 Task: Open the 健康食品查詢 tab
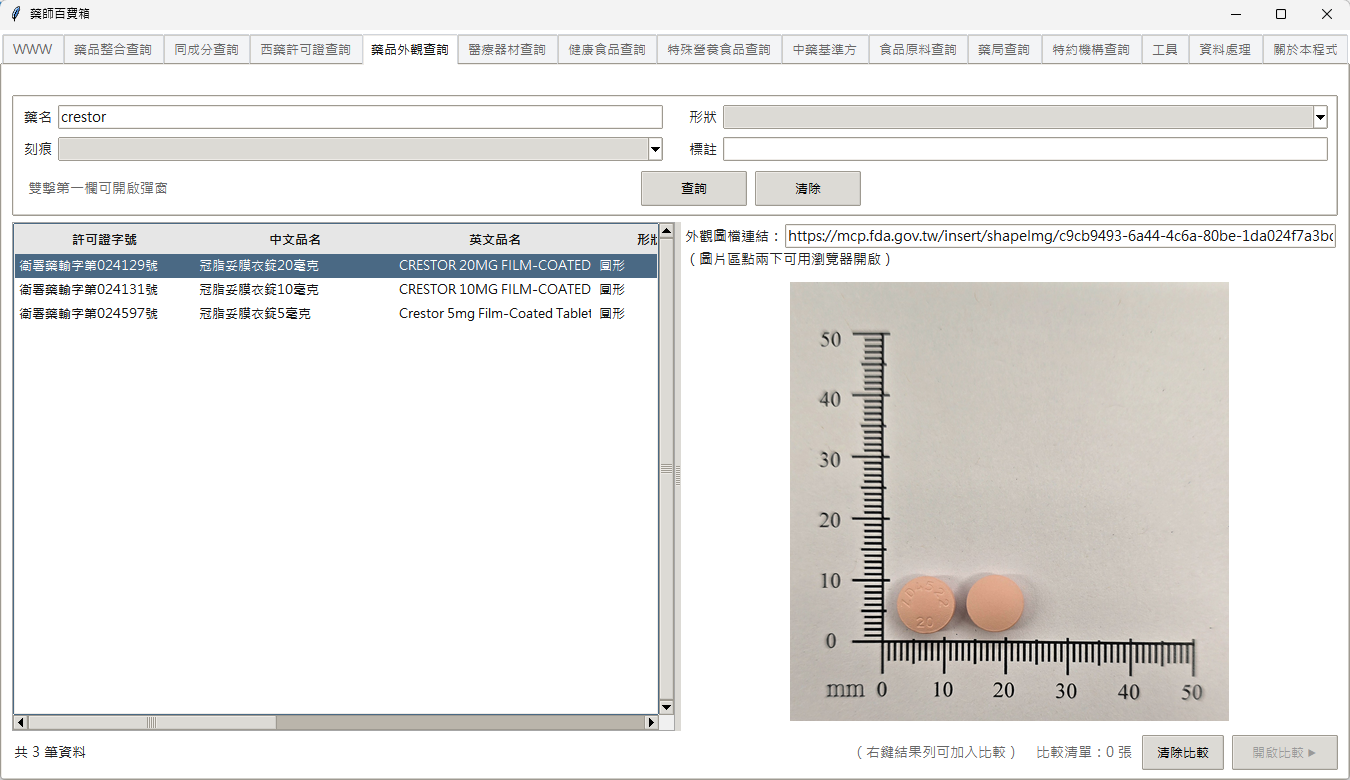pyautogui.click(x=607, y=49)
